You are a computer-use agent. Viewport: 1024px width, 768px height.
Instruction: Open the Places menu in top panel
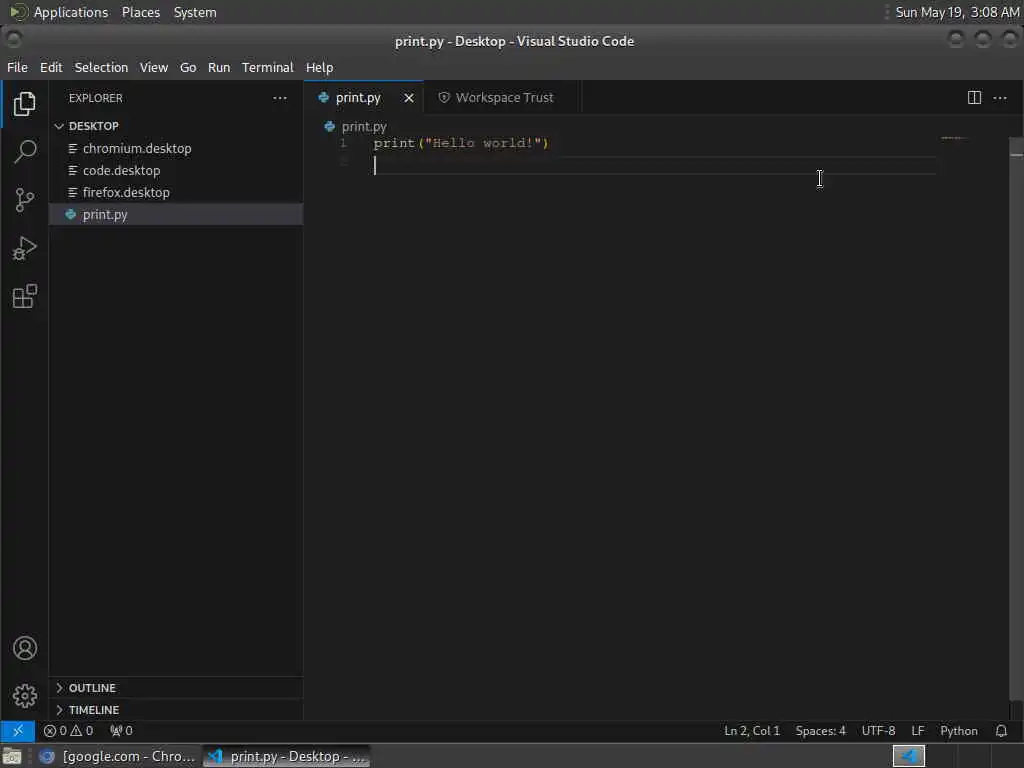click(x=141, y=12)
